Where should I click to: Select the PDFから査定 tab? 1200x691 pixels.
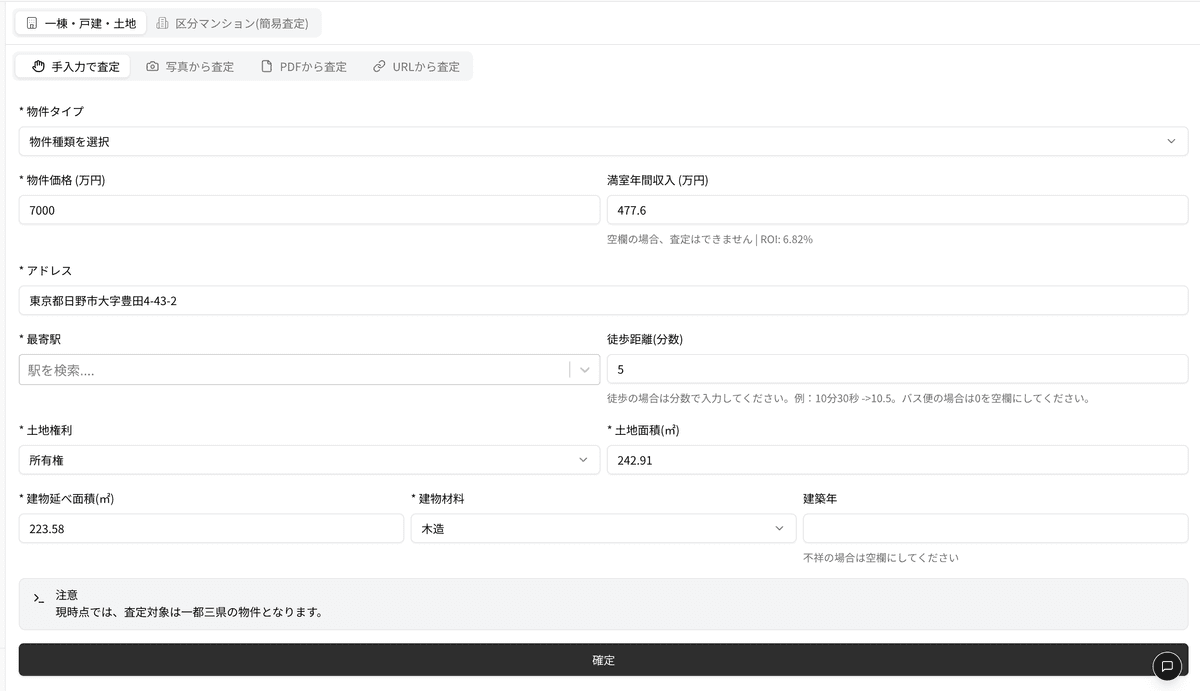[x=304, y=67]
